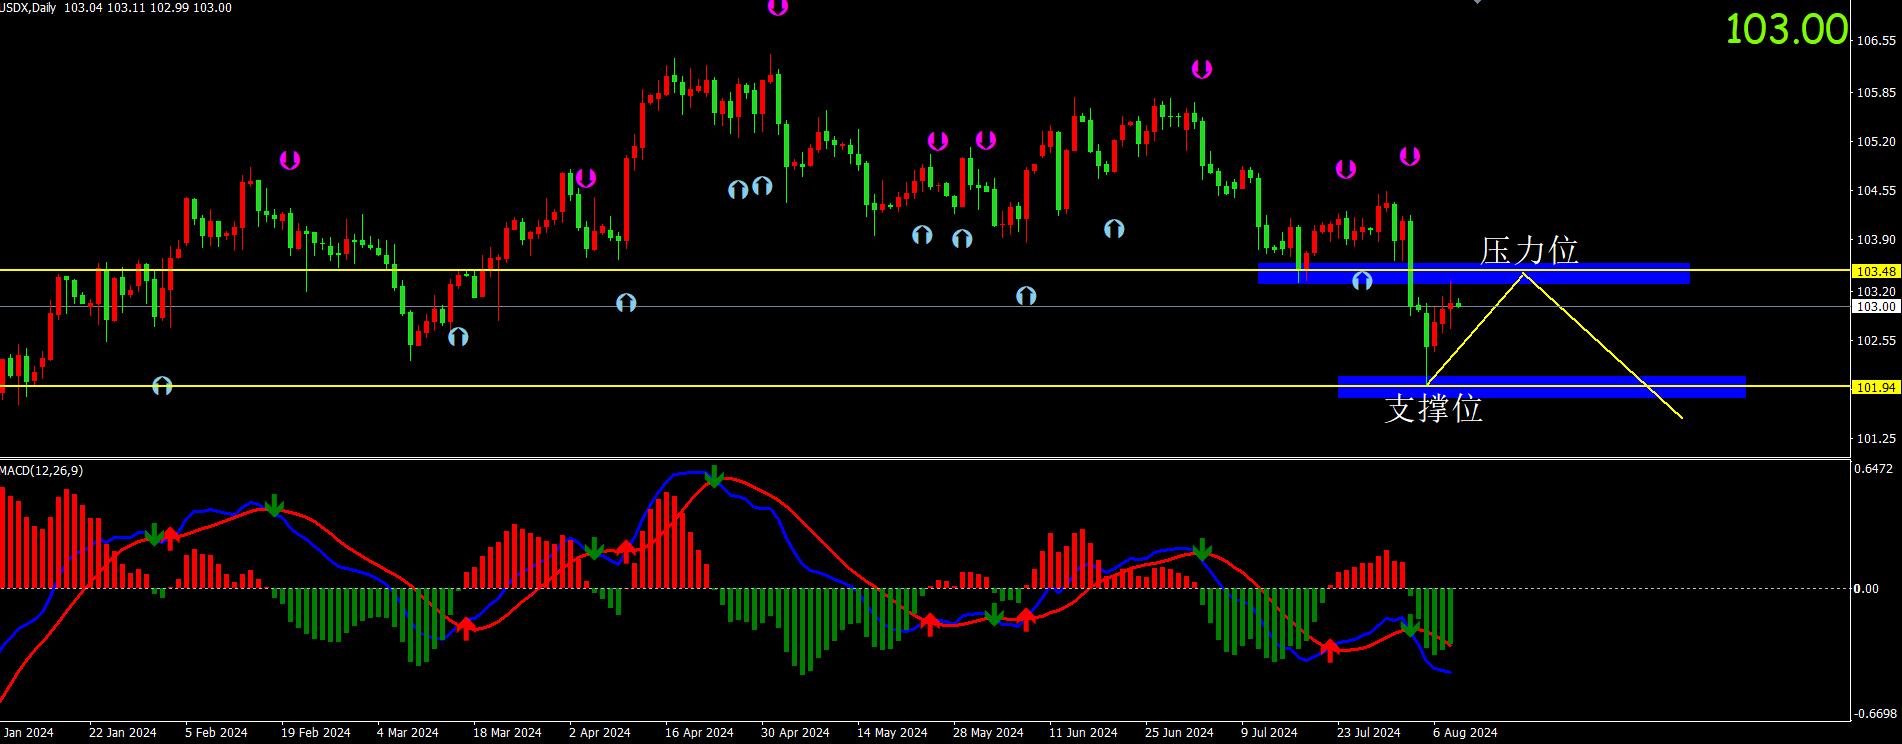The image size is (1902, 744).
Task: Click the large green 103.00 price readout
Action: (1787, 29)
